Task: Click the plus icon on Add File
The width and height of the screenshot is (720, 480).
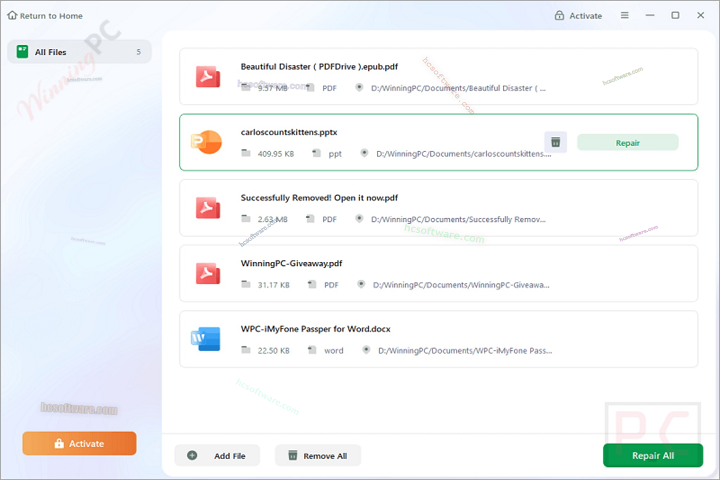Action: 192,455
